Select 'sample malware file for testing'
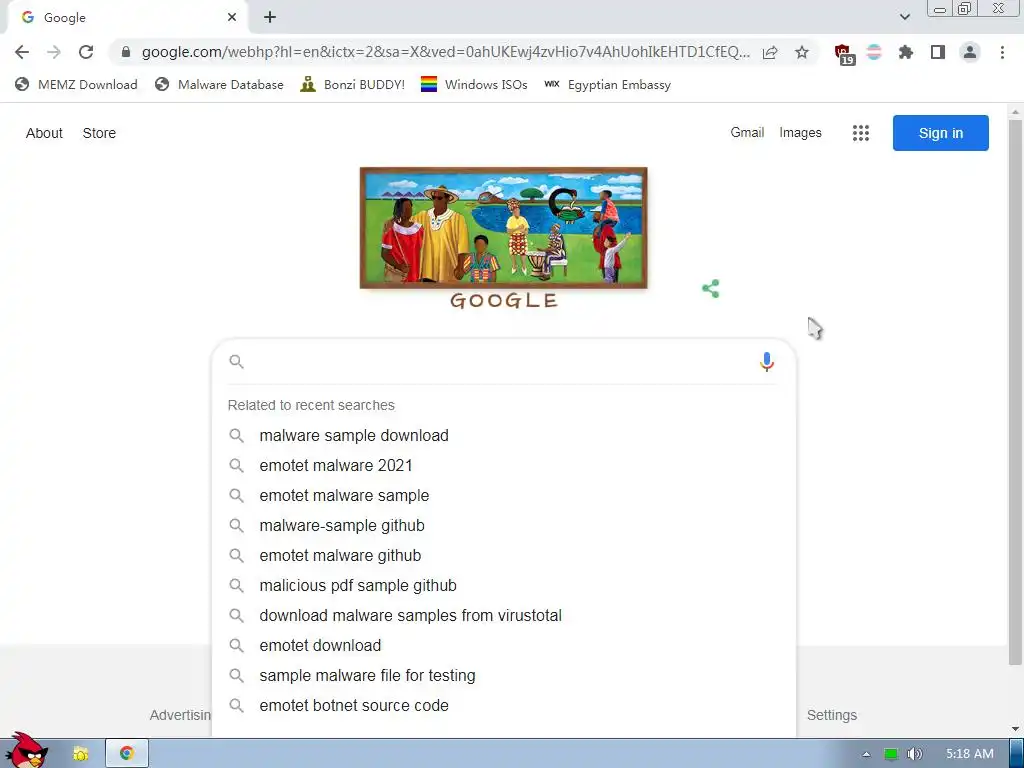This screenshot has height=768, width=1024. (x=504, y=676)
